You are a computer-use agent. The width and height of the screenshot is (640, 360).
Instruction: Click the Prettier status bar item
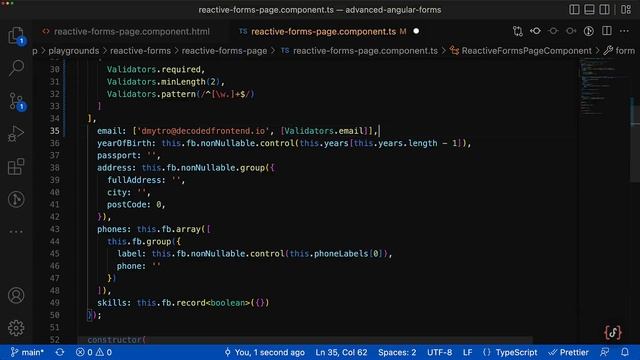click(x=568, y=352)
